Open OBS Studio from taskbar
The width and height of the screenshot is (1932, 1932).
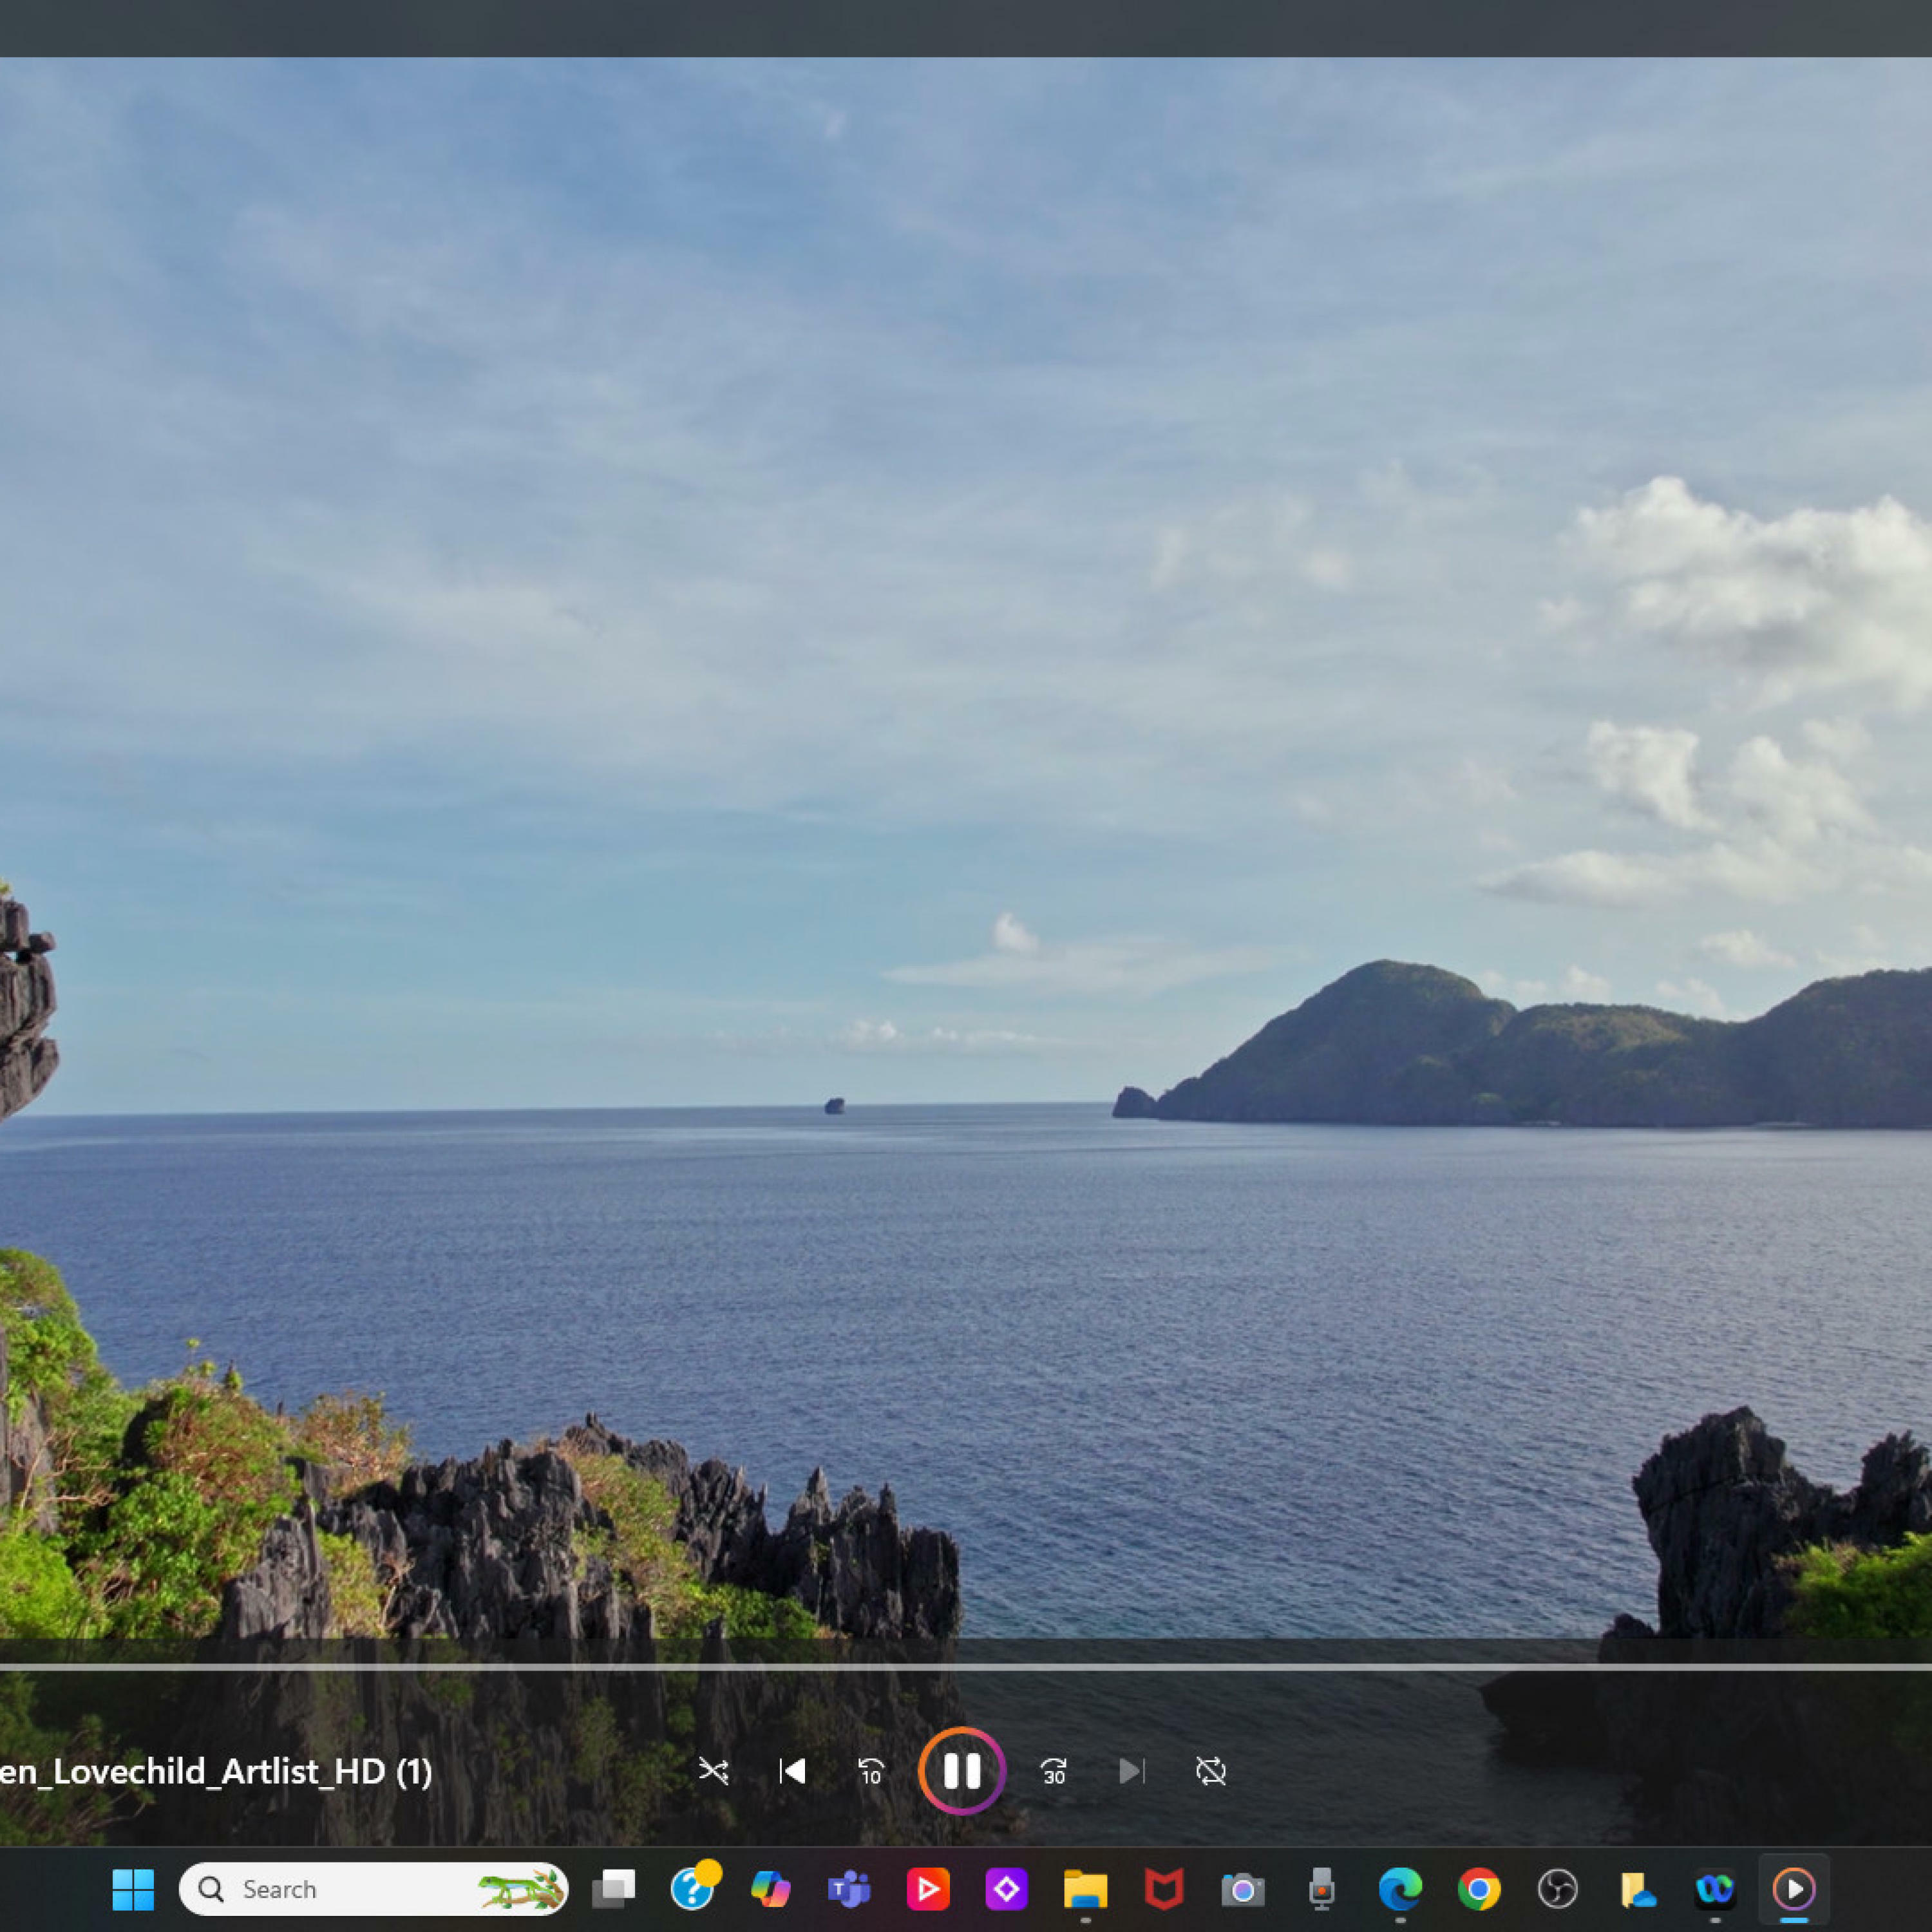click(1557, 1889)
